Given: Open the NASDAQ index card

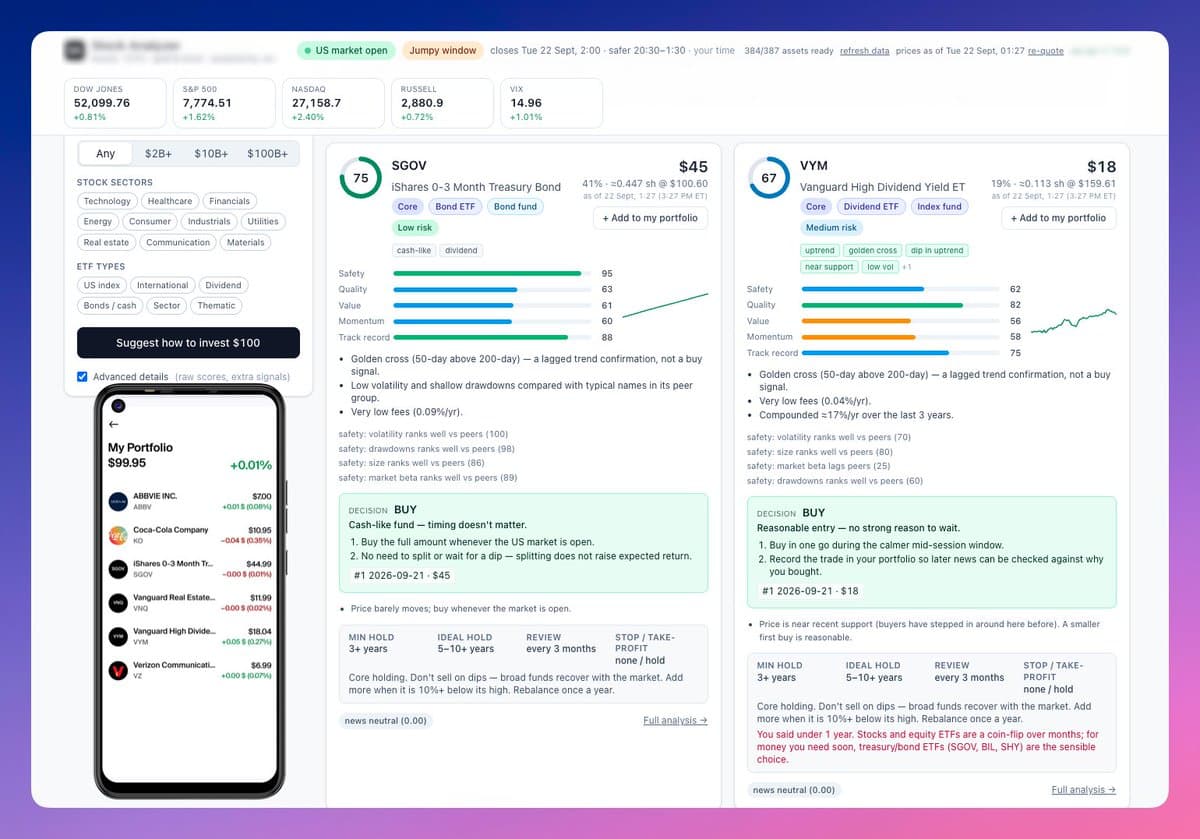Looking at the screenshot, I should (334, 103).
